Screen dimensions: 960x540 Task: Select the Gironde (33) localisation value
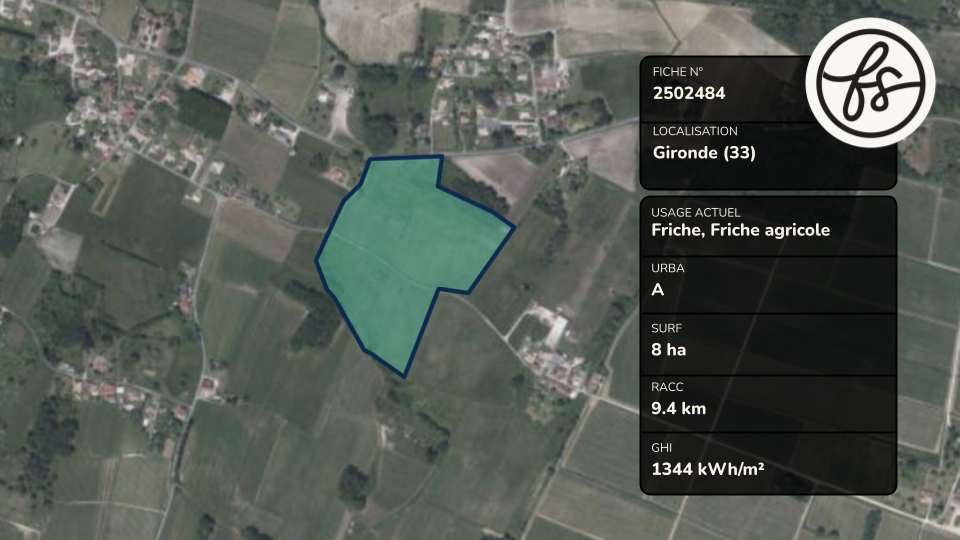704,153
